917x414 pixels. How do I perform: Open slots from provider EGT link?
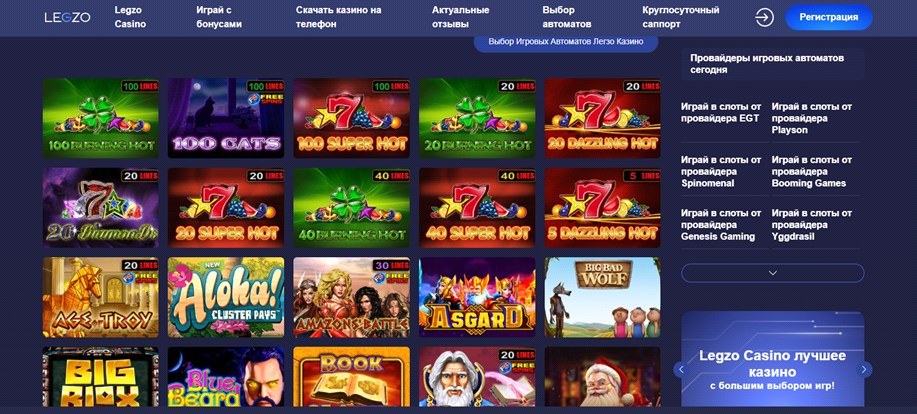click(721, 112)
